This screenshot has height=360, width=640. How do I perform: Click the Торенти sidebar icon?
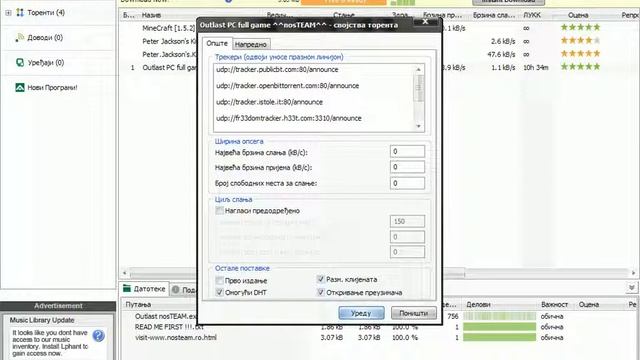pyautogui.click(x=20, y=13)
